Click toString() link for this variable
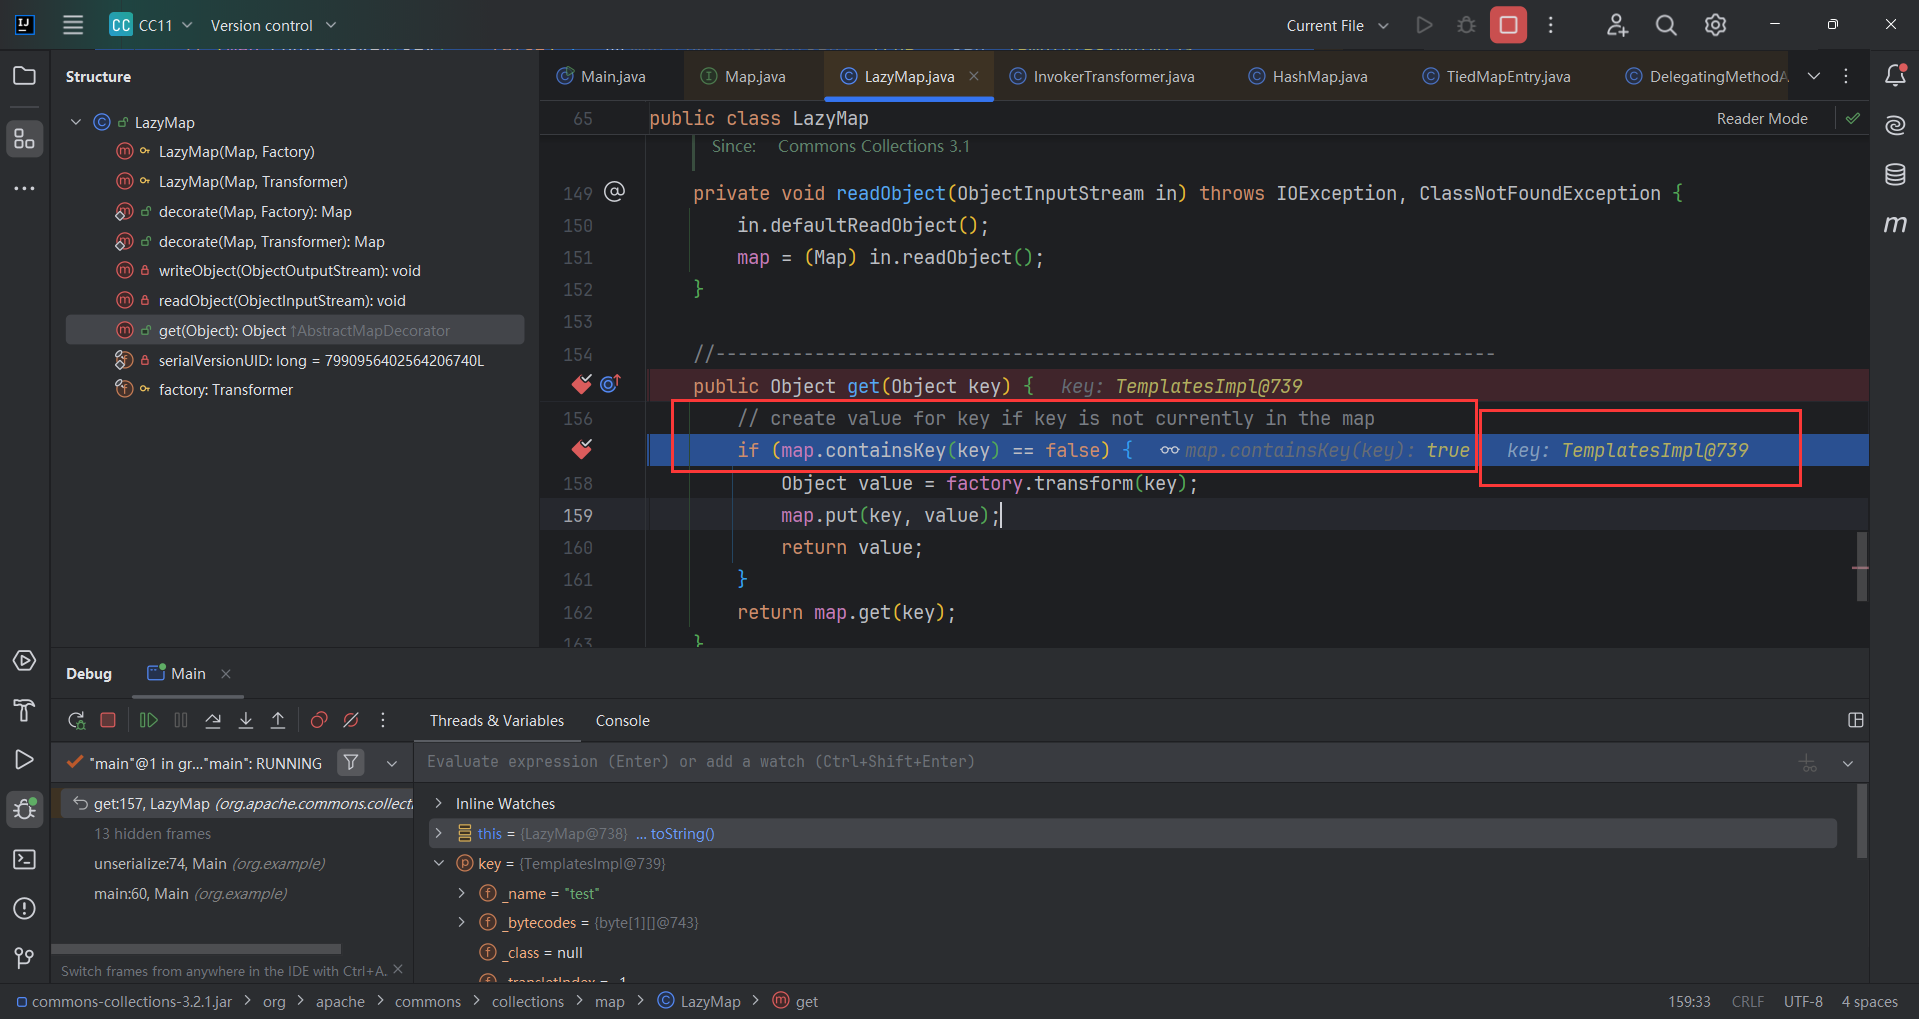This screenshot has width=1919, height=1019. [683, 833]
